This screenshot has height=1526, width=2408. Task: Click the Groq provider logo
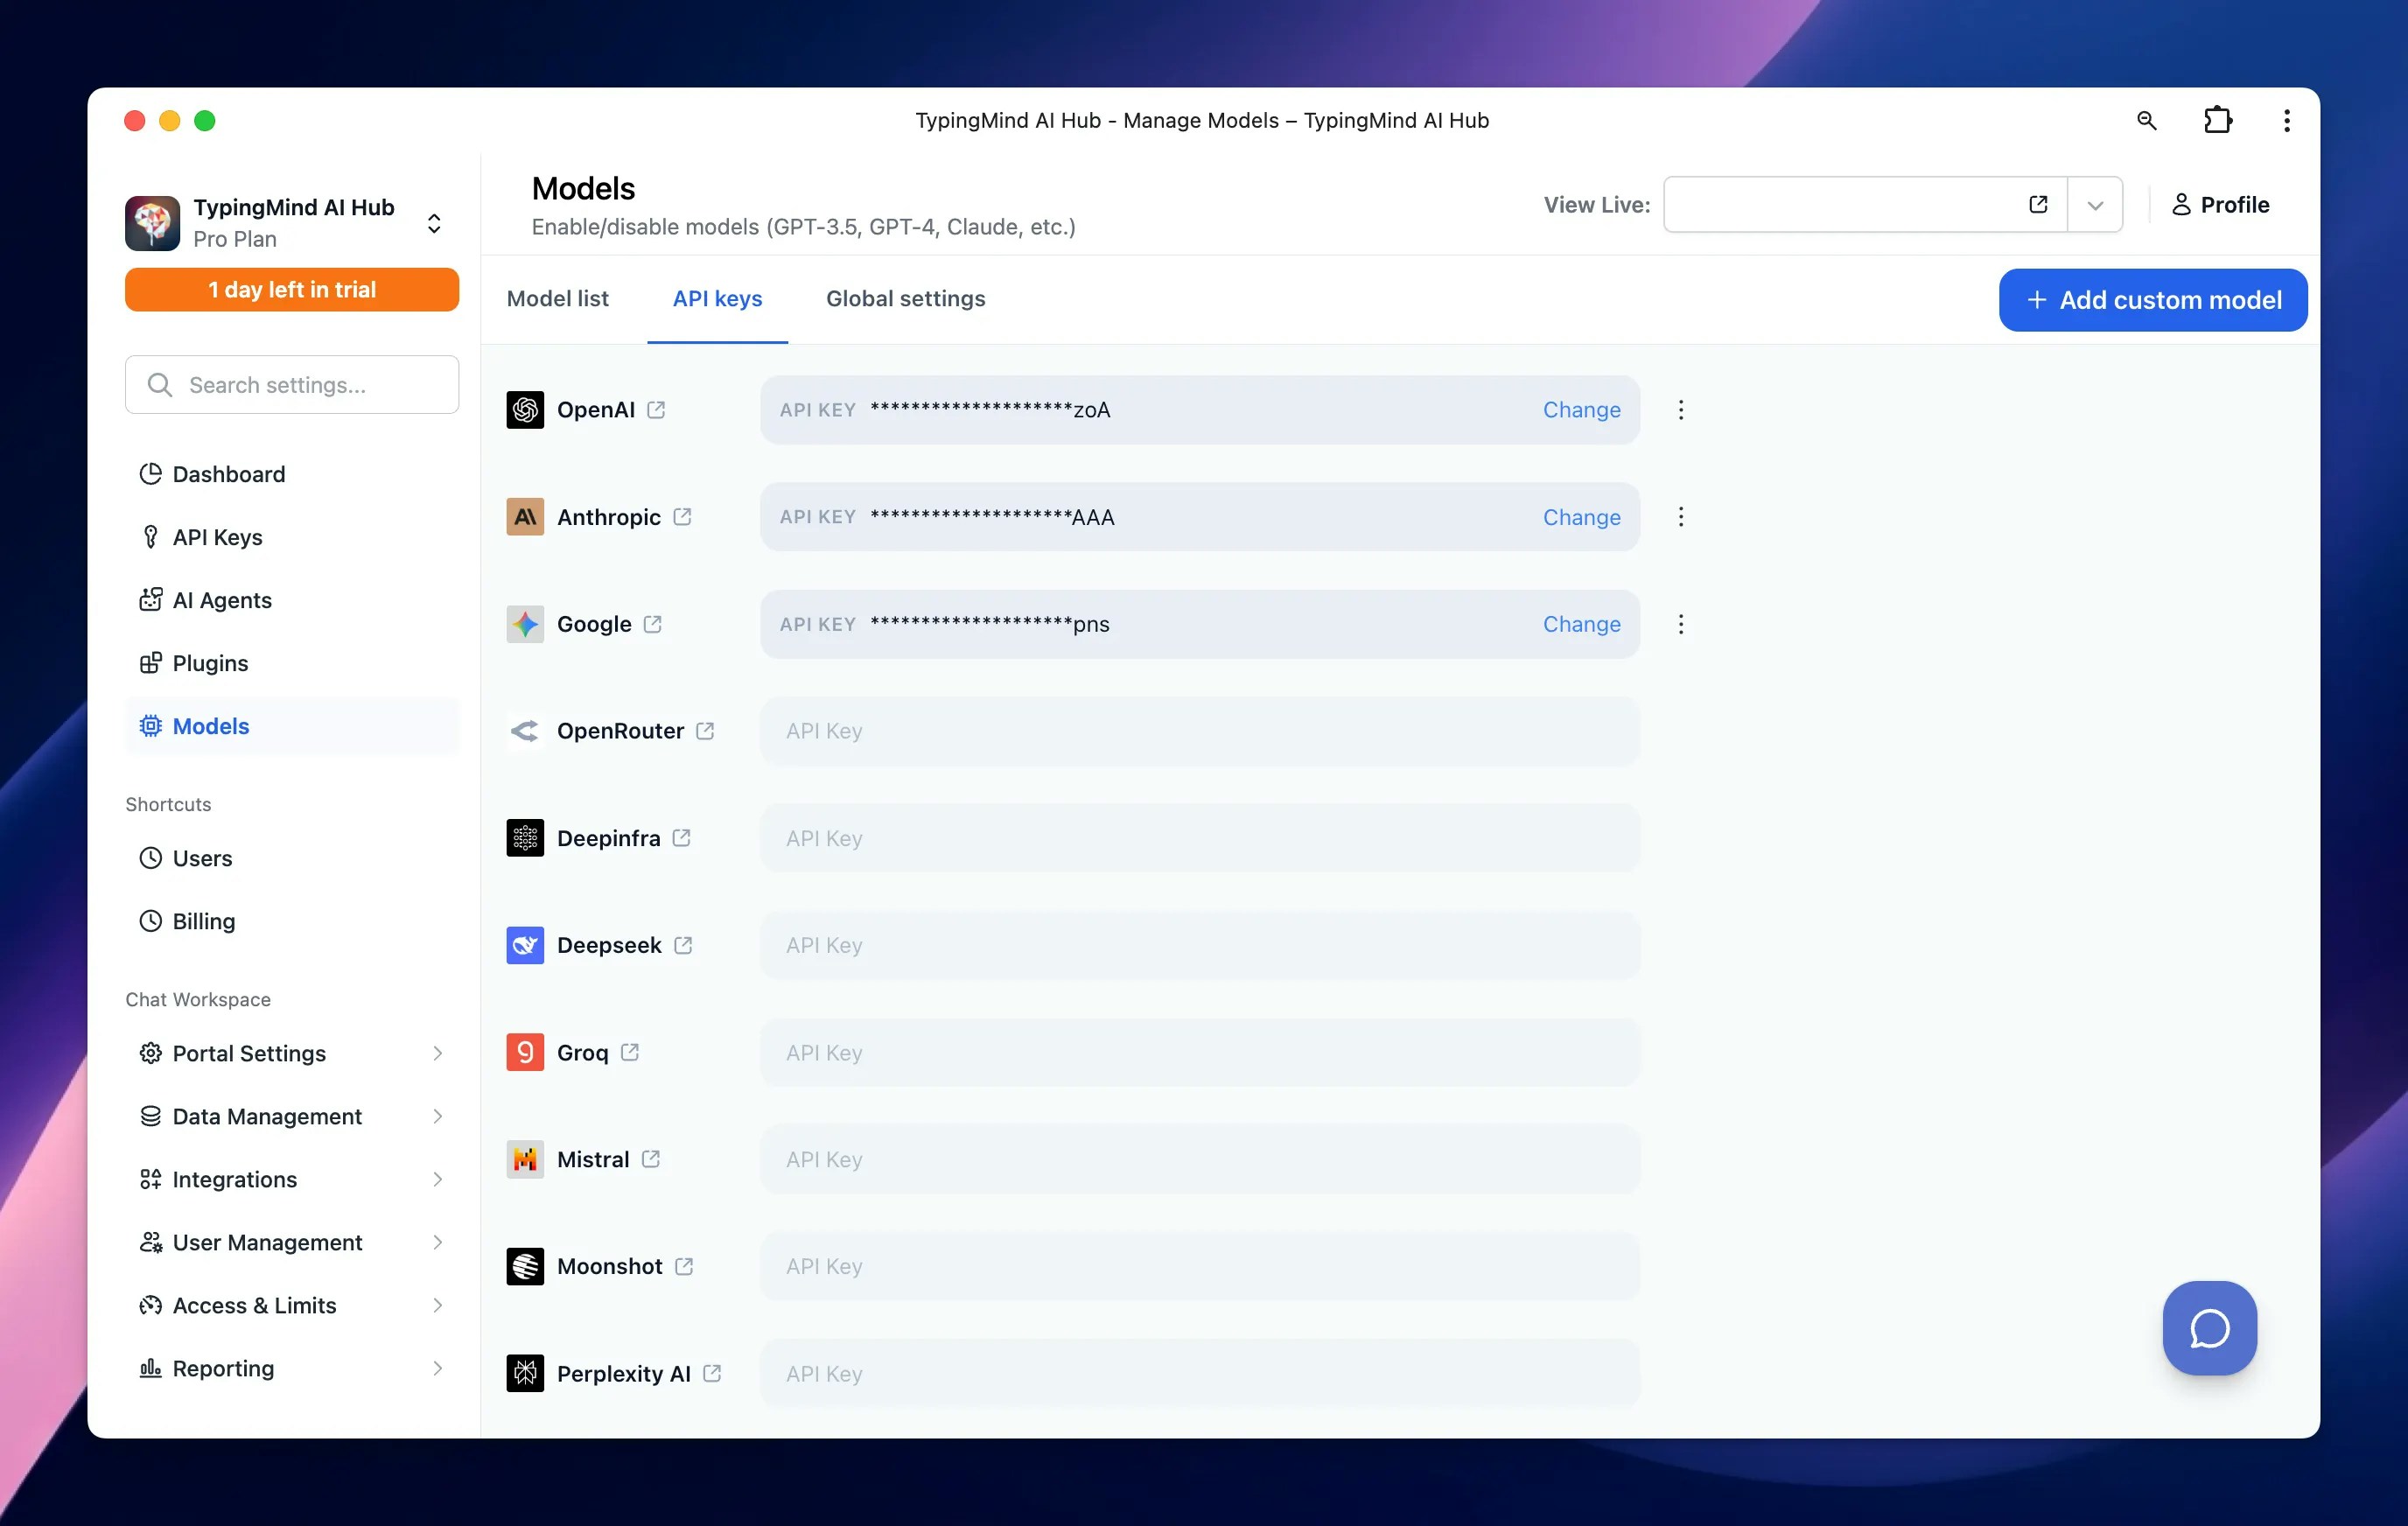[x=525, y=1052]
